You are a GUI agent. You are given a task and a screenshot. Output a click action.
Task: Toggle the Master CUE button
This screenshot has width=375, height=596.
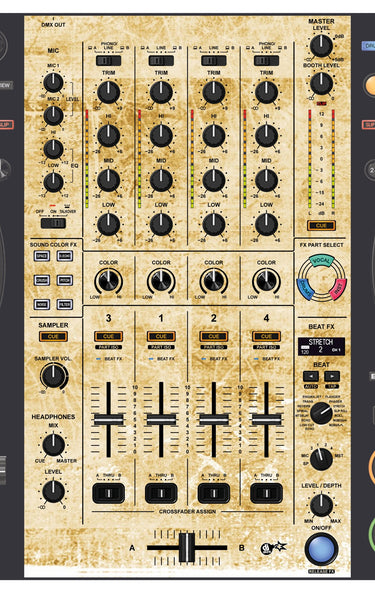point(321,225)
